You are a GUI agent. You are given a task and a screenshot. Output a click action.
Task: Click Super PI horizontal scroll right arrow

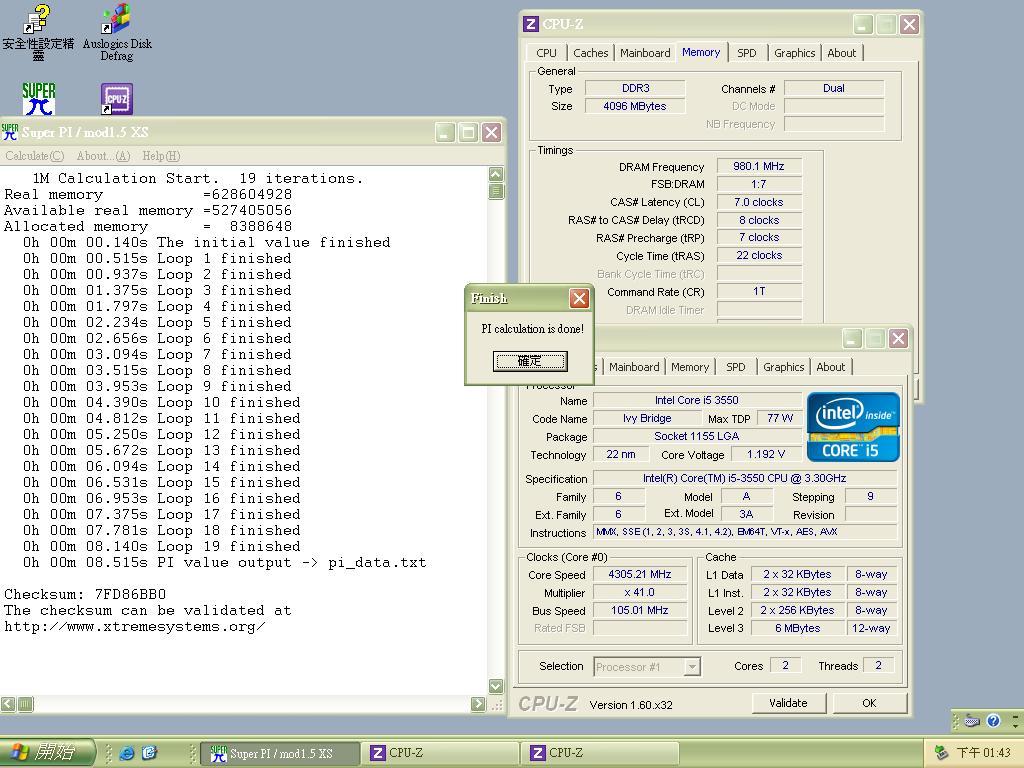(478, 704)
